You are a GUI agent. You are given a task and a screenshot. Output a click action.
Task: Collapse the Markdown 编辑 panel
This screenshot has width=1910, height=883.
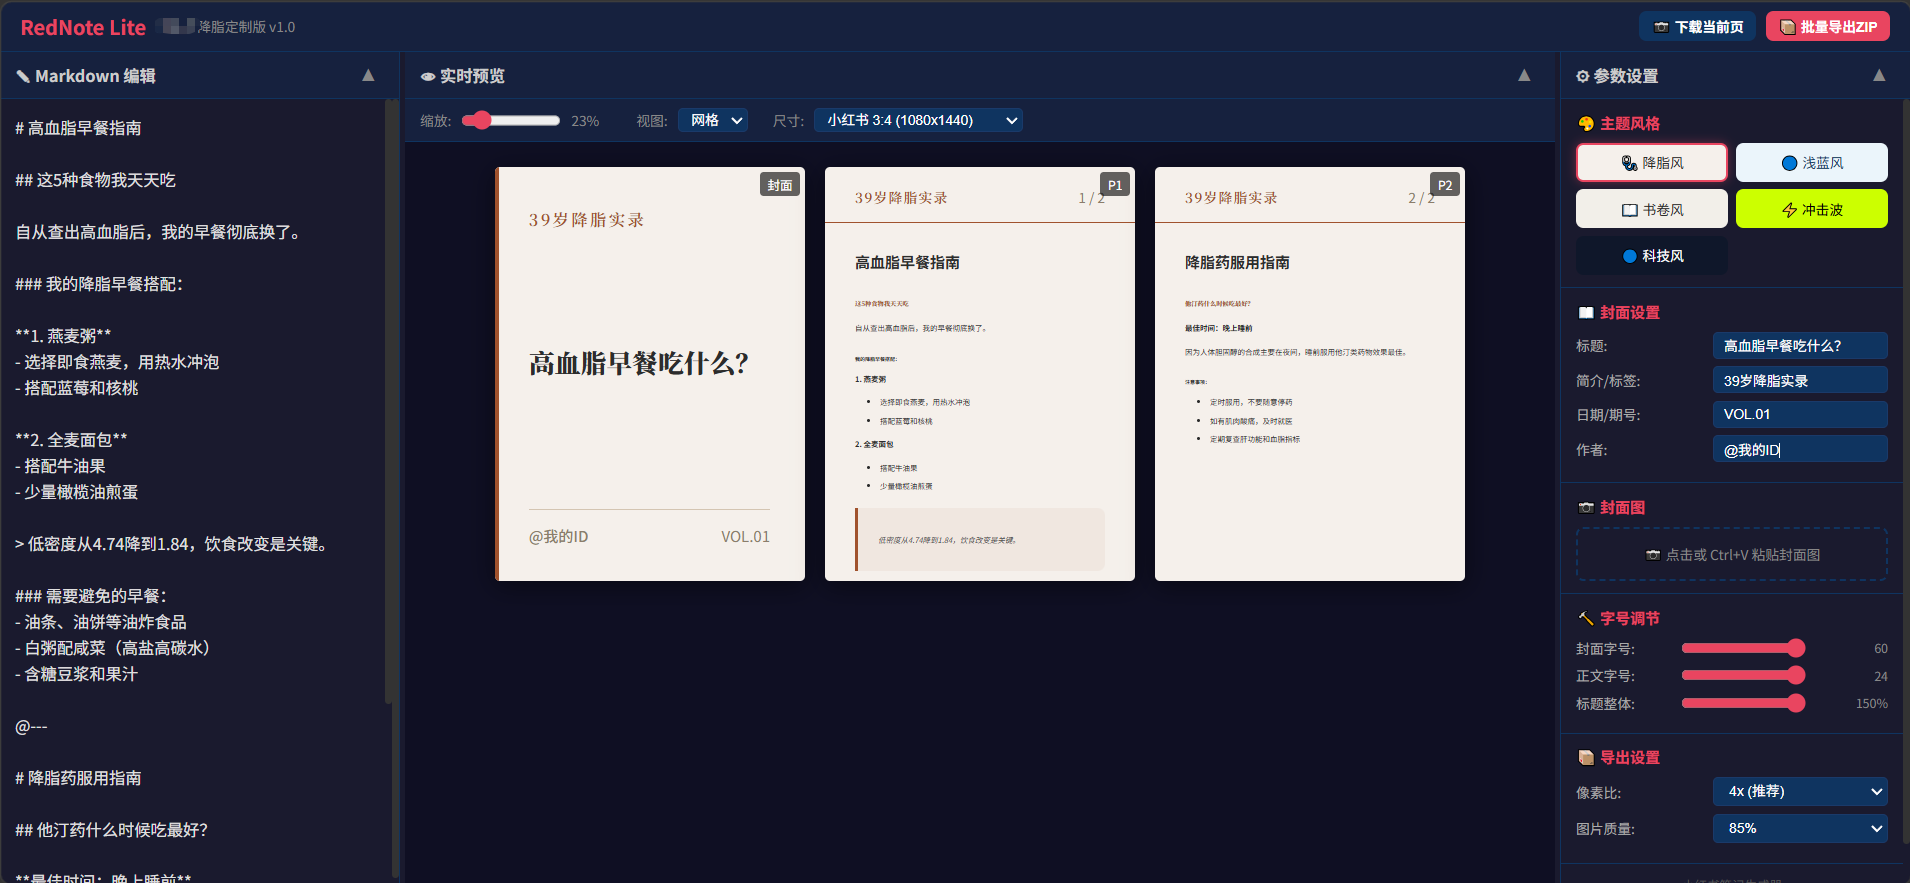[368, 76]
